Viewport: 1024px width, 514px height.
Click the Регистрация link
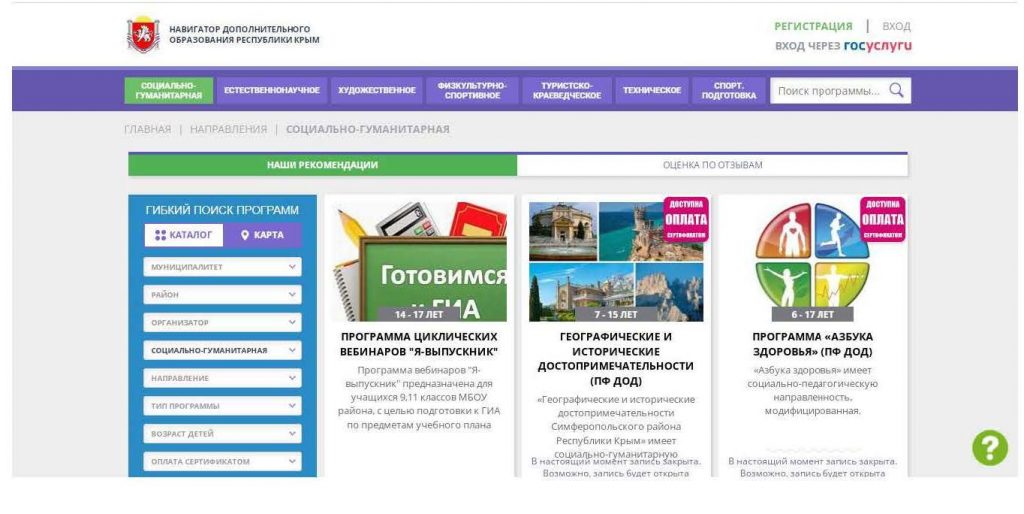pos(813,26)
